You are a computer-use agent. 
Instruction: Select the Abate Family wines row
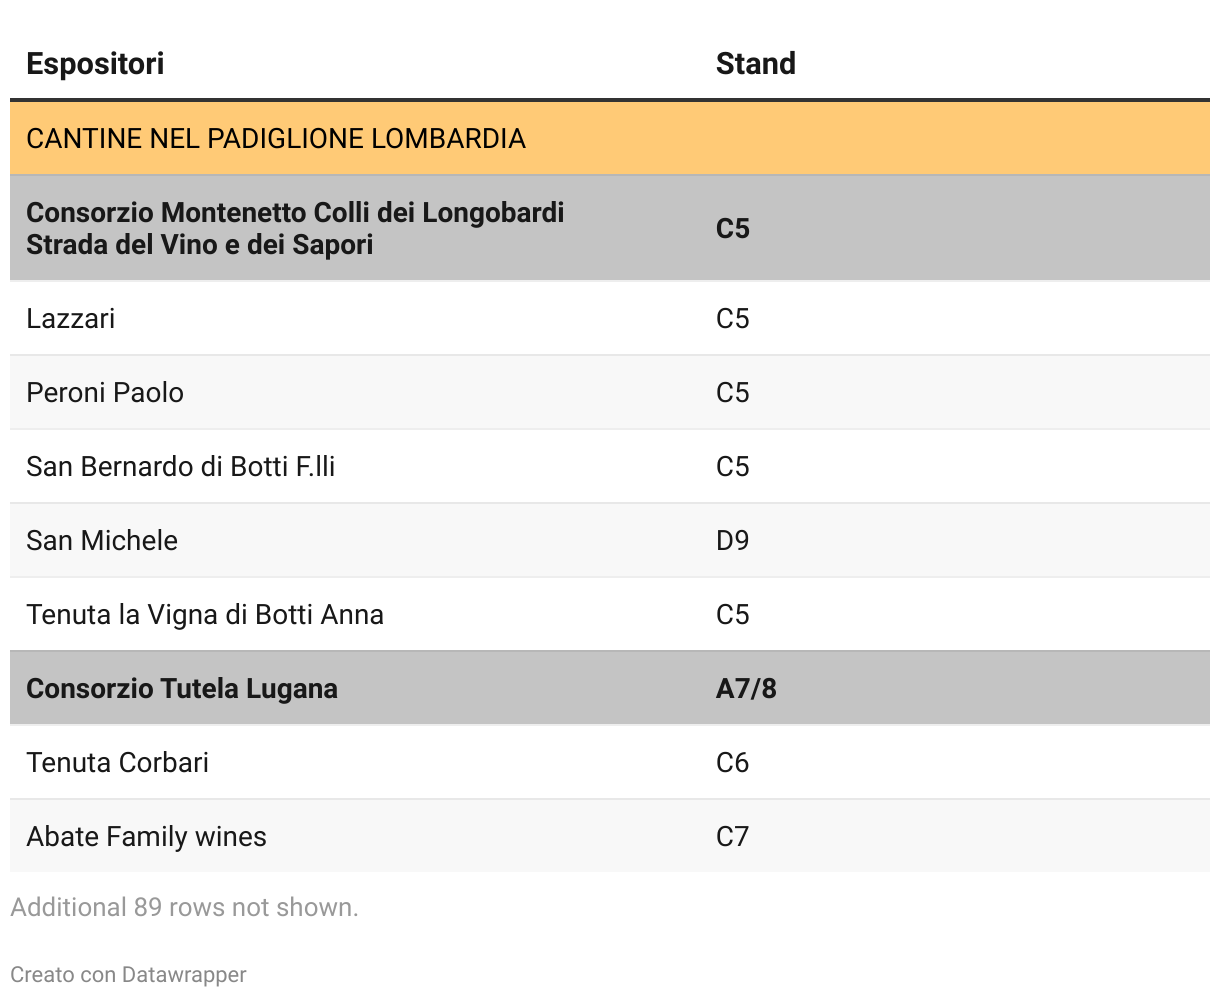click(x=610, y=837)
